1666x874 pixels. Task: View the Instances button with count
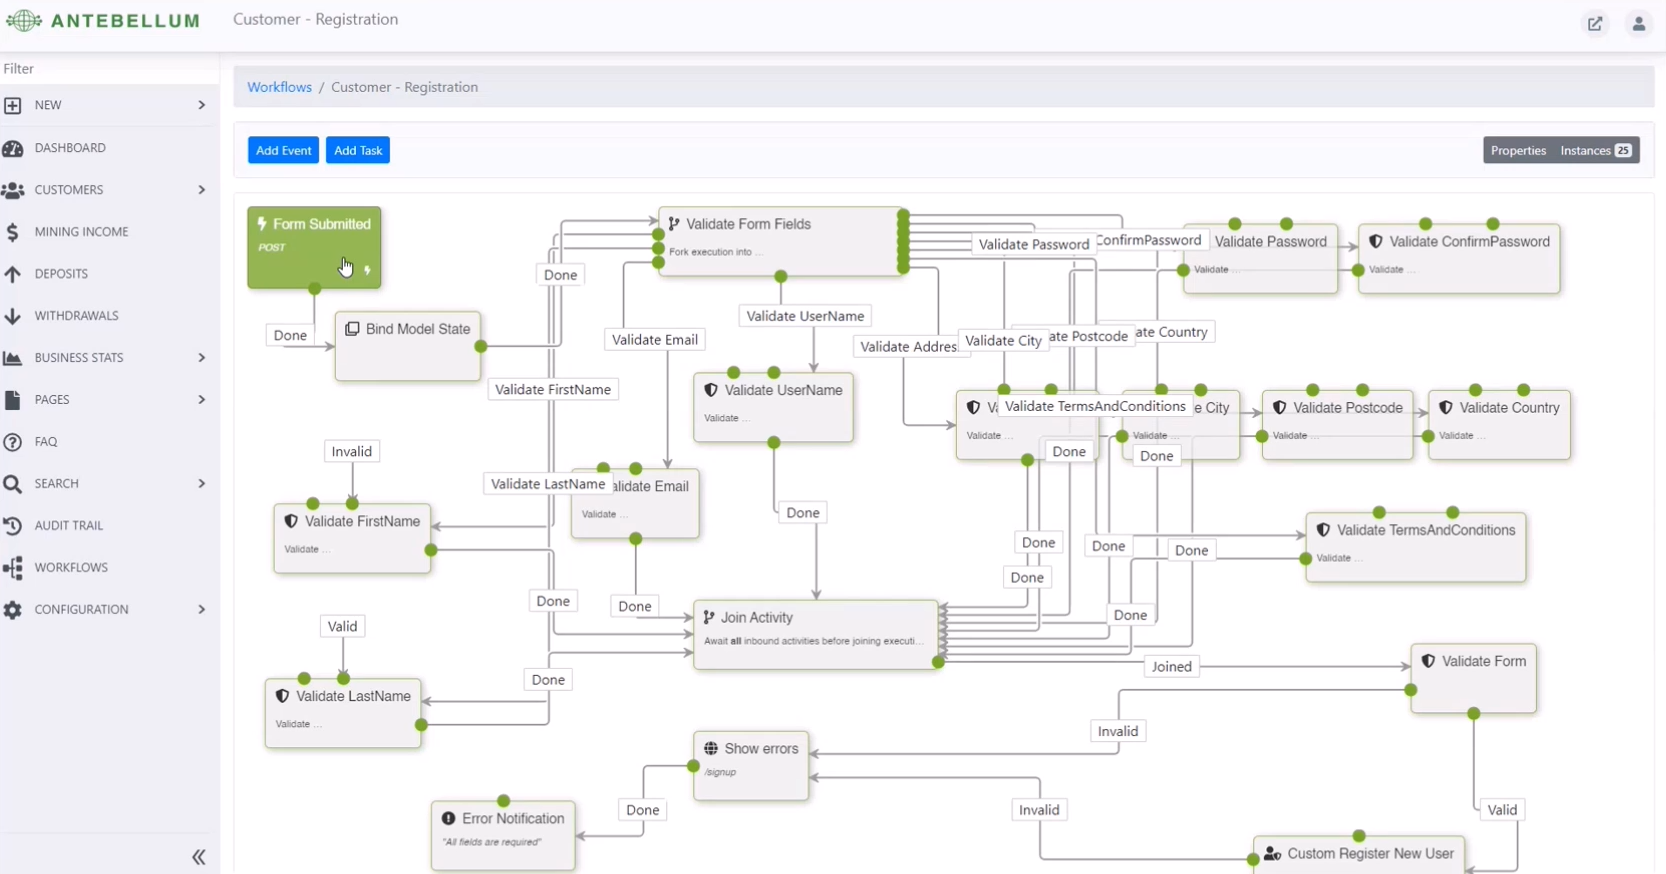pos(1596,150)
